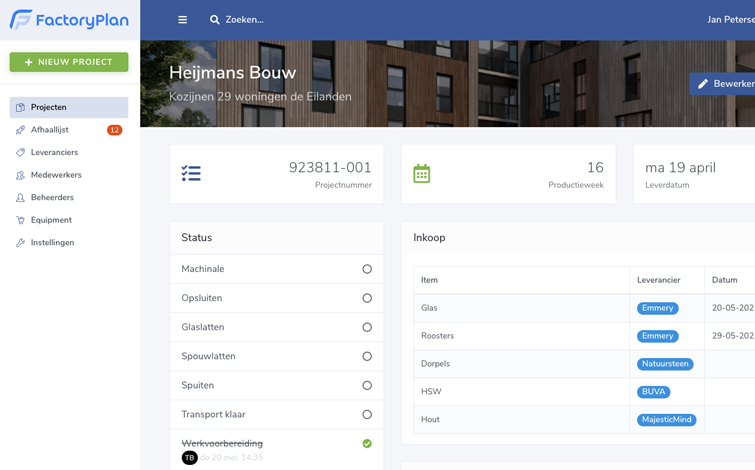Click the Equipment cart icon in sidebar

coord(20,220)
